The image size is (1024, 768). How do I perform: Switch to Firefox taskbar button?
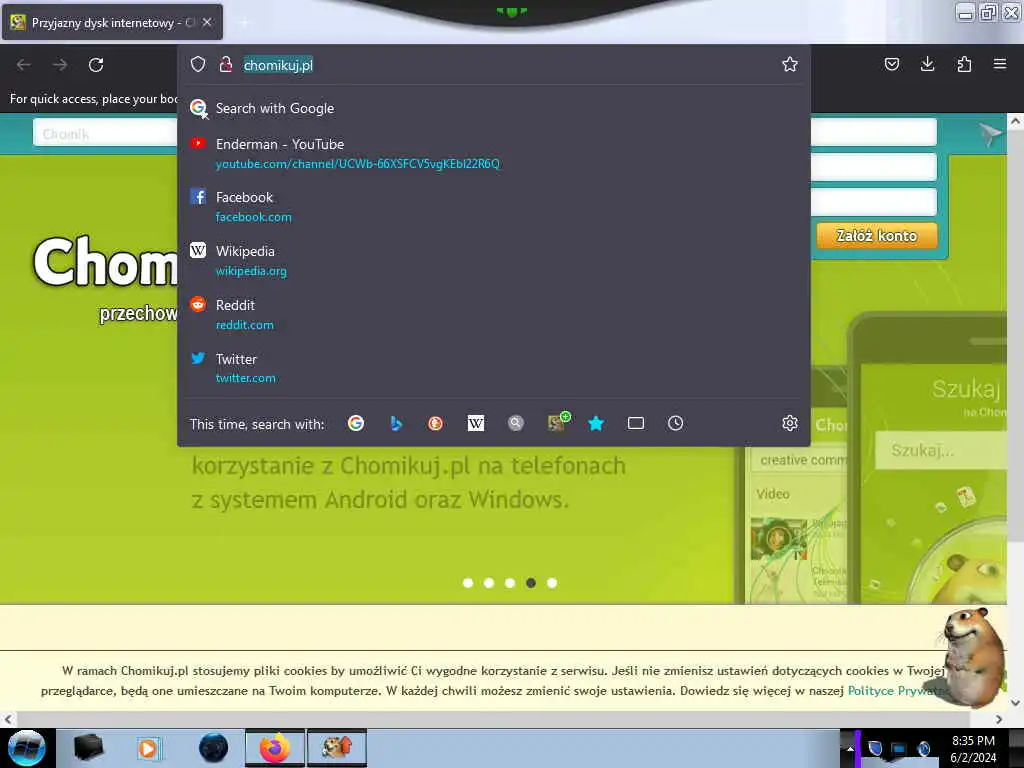[275, 748]
